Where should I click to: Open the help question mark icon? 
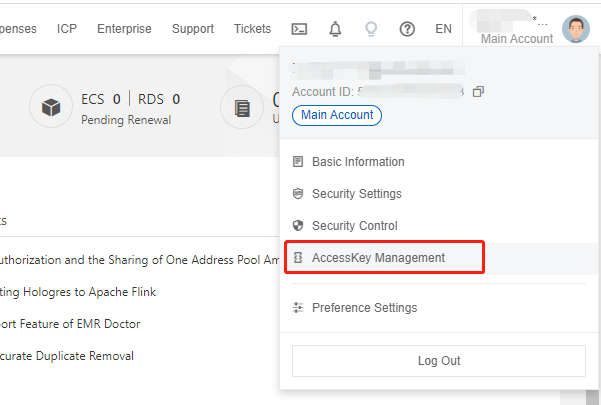[x=407, y=29]
